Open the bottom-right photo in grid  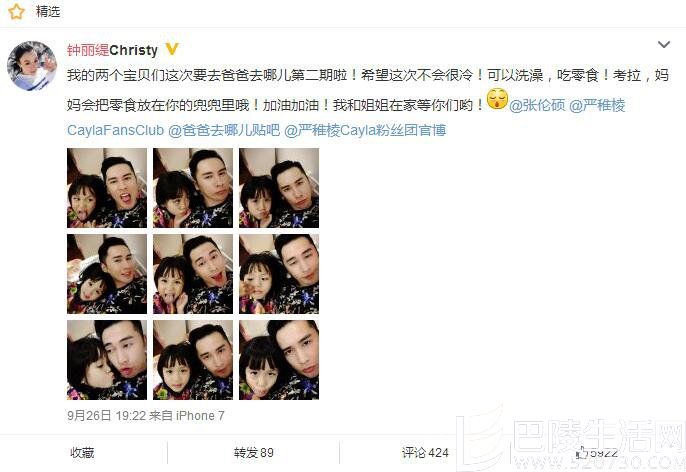tap(279, 360)
